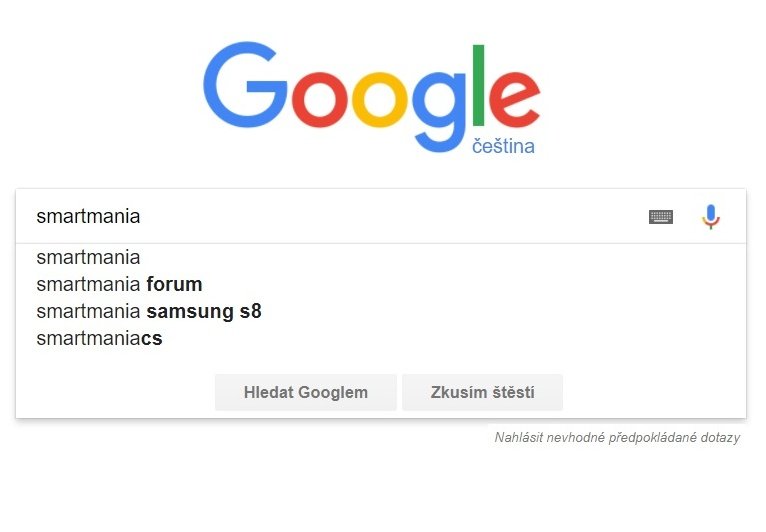Click the Hledat Googlem button
766x532 pixels.
point(306,392)
